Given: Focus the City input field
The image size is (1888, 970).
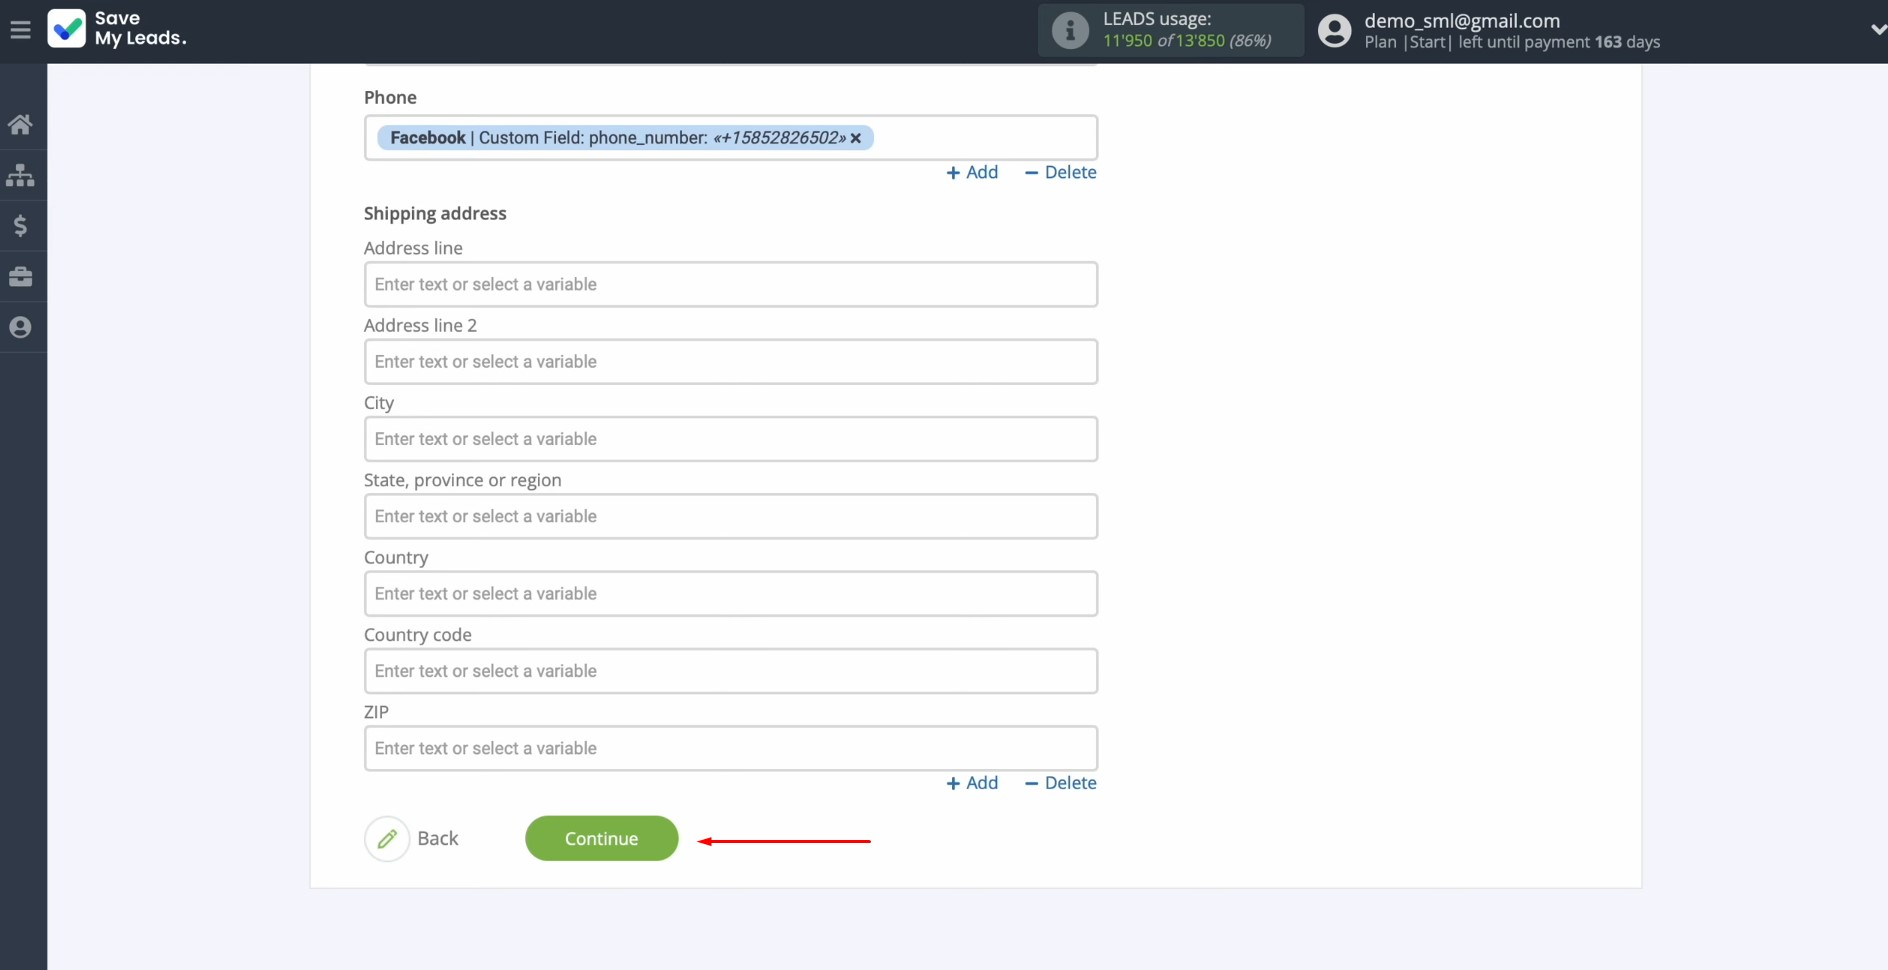Looking at the screenshot, I should click(x=731, y=439).
